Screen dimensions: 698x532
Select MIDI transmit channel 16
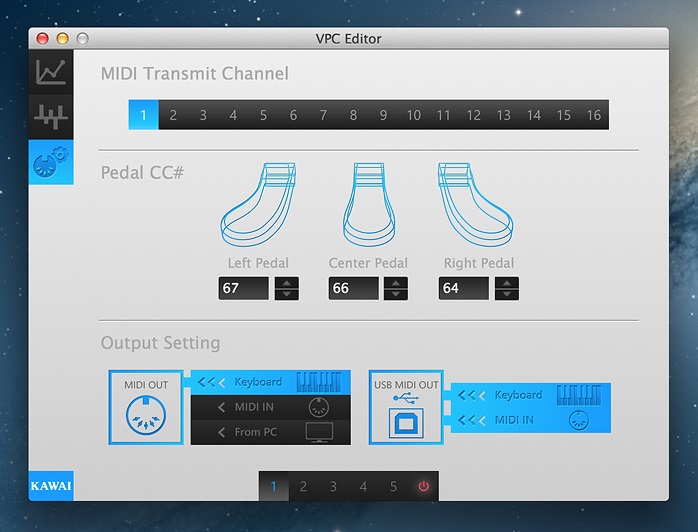coord(594,115)
